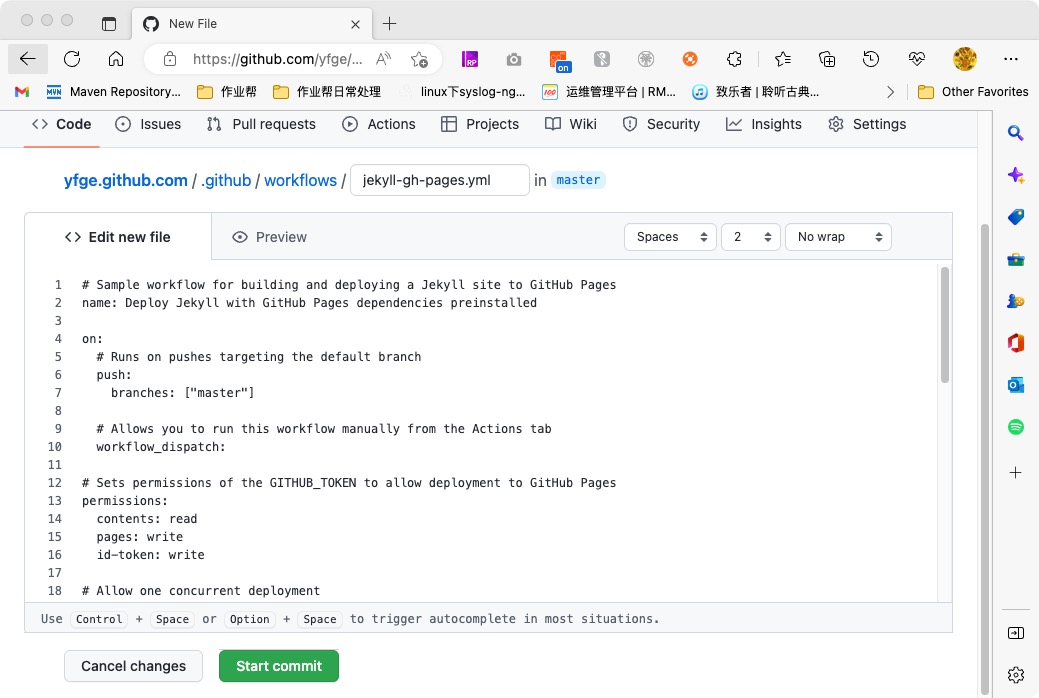Add this page to favorites
This screenshot has height=698, width=1039.
pos(419,59)
